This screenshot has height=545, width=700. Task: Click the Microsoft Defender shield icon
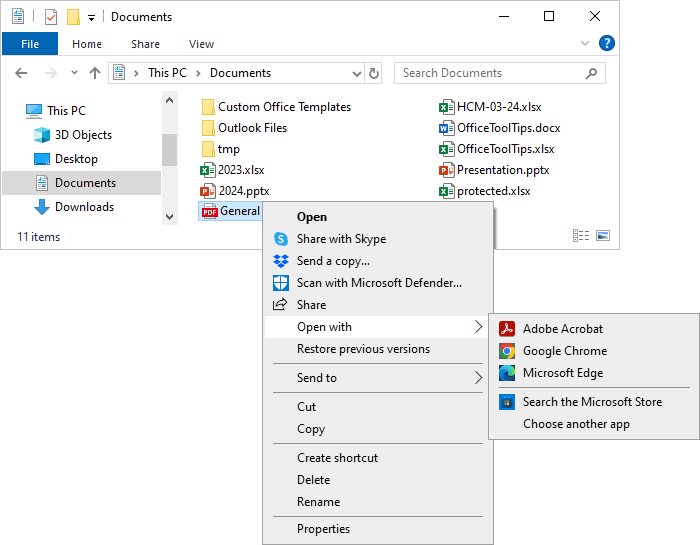coord(281,283)
